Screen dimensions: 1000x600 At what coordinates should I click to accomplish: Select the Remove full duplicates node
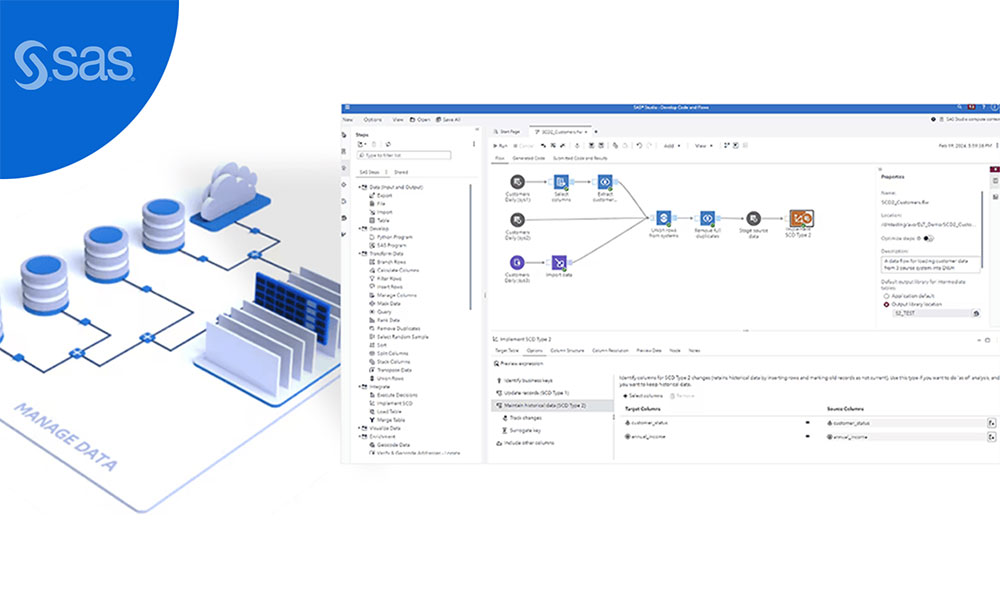point(707,218)
